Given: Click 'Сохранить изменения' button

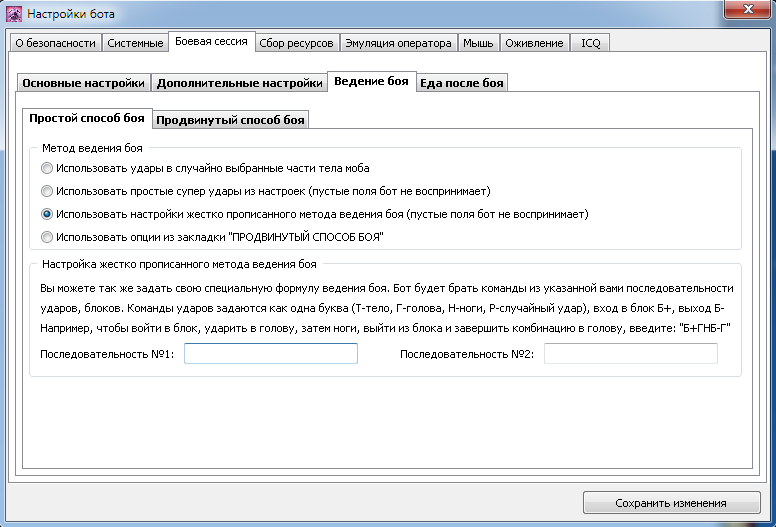Looking at the screenshot, I should click(672, 503).
